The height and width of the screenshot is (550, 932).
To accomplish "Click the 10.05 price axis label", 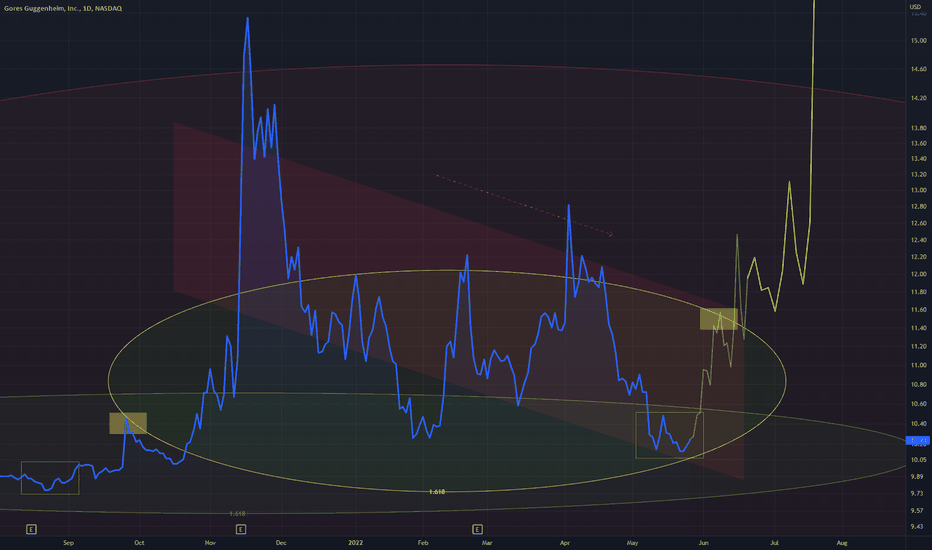I will [918, 460].
